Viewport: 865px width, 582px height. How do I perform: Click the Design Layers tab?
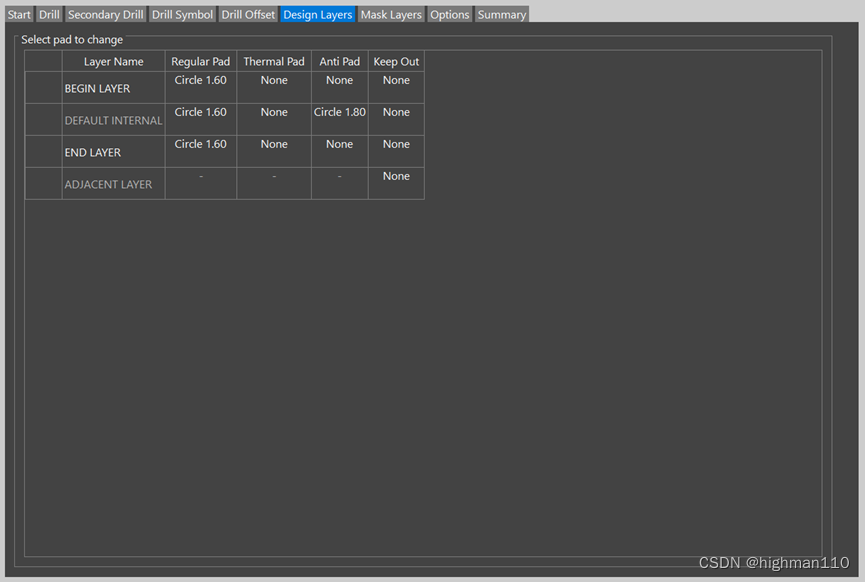click(318, 14)
